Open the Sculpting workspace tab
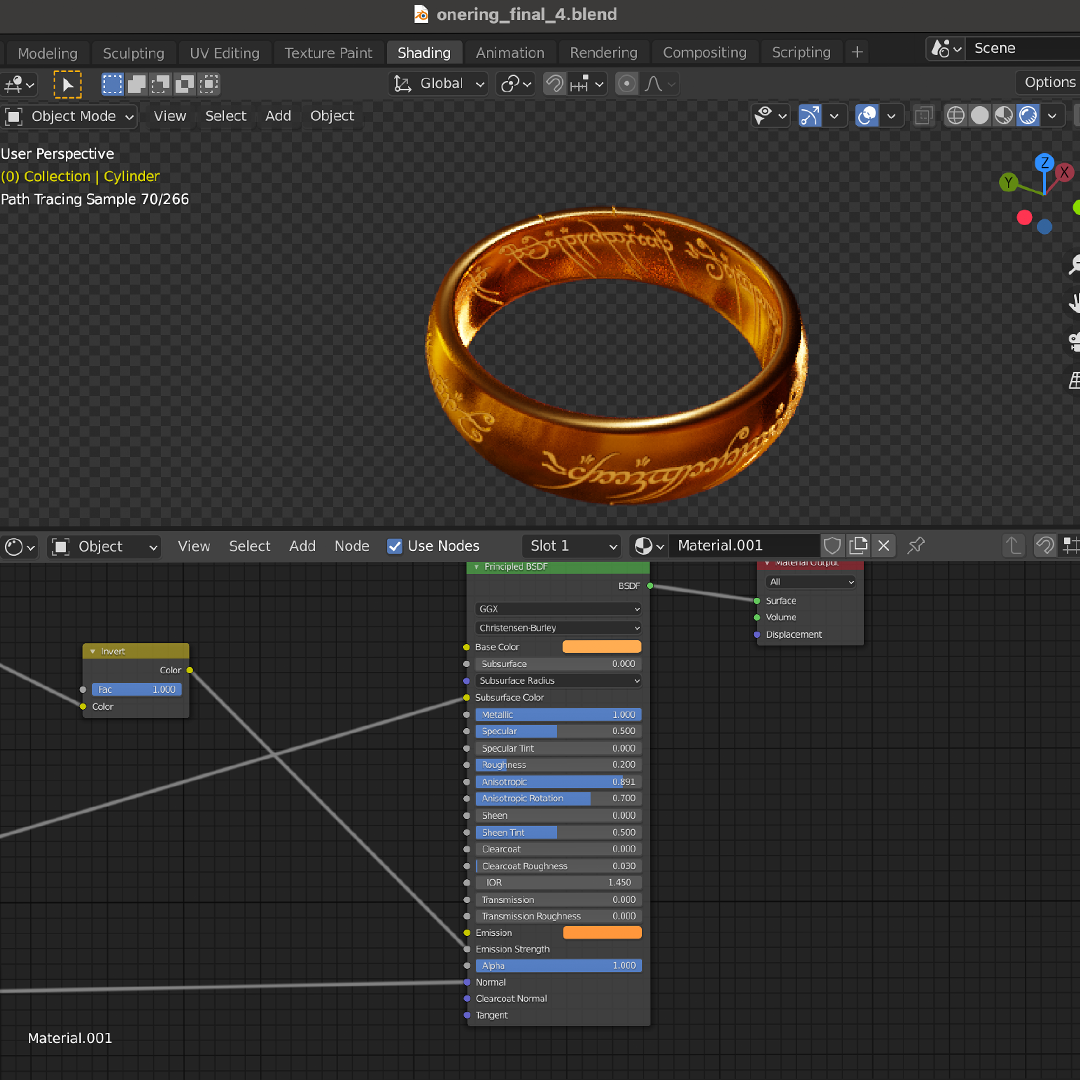The image size is (1080, 1080). 134,53
